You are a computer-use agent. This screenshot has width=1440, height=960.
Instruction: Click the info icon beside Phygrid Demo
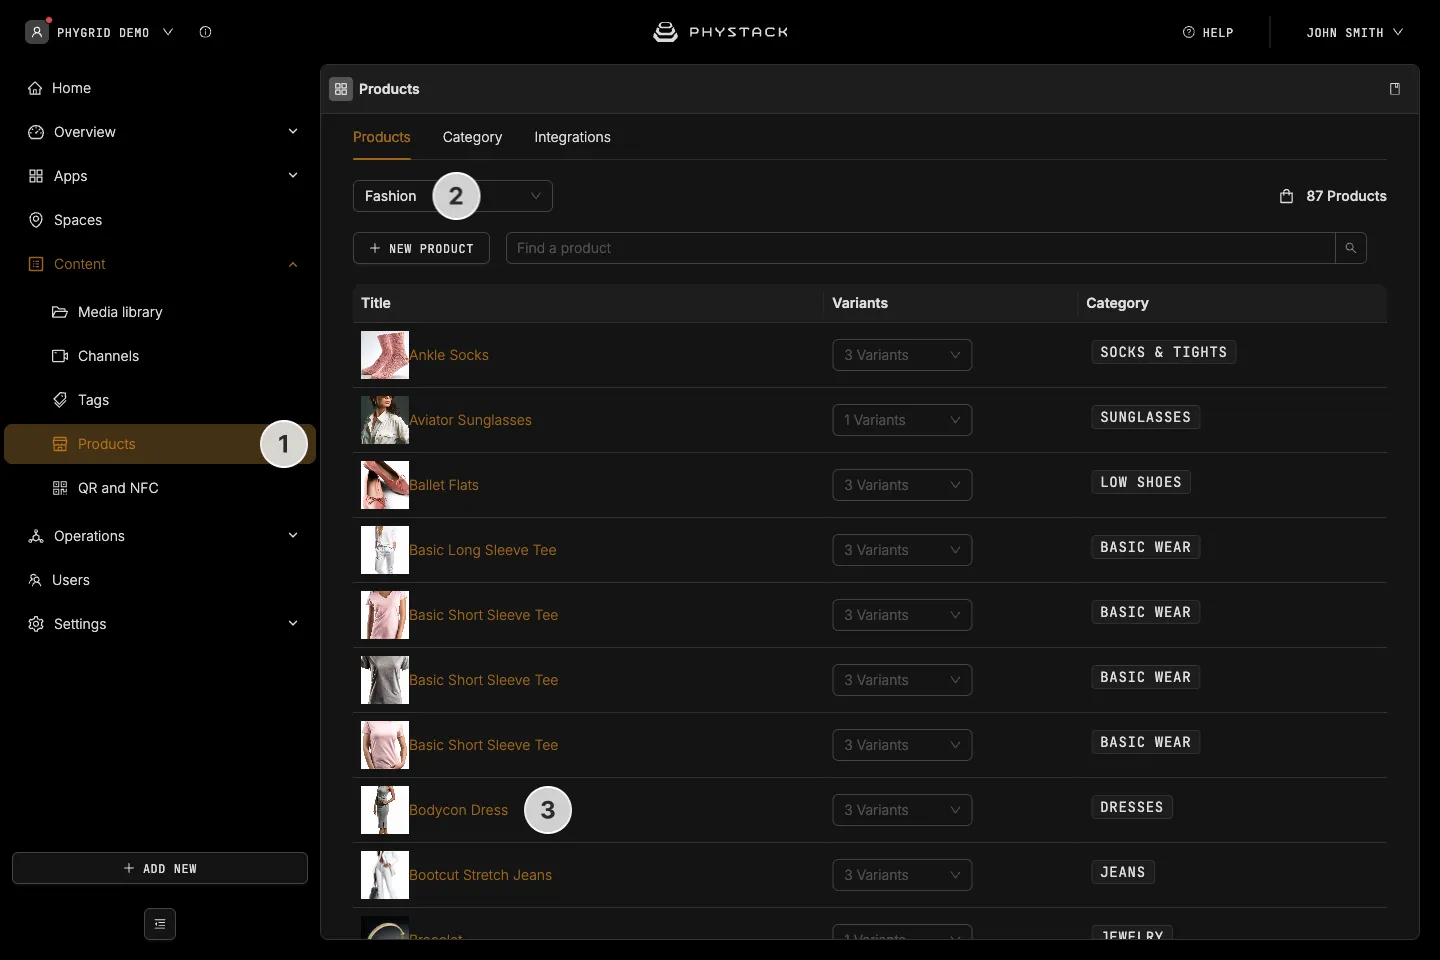click(x=205, y=32)
